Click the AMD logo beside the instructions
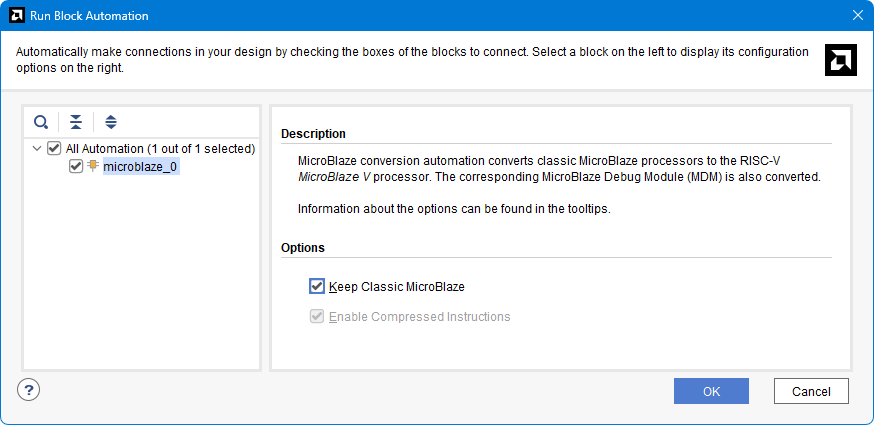The height and width of the screenshot is (425, 874). click(841, 60)
